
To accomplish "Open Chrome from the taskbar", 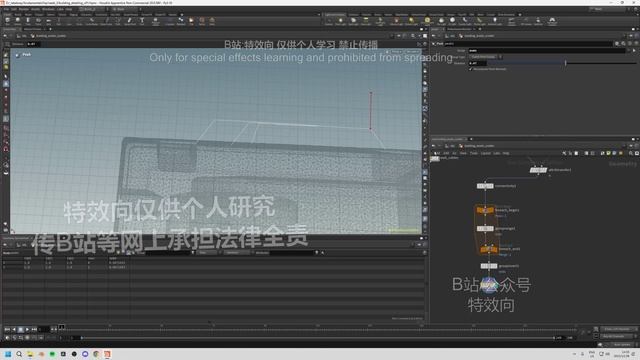I will coord(96,354).
